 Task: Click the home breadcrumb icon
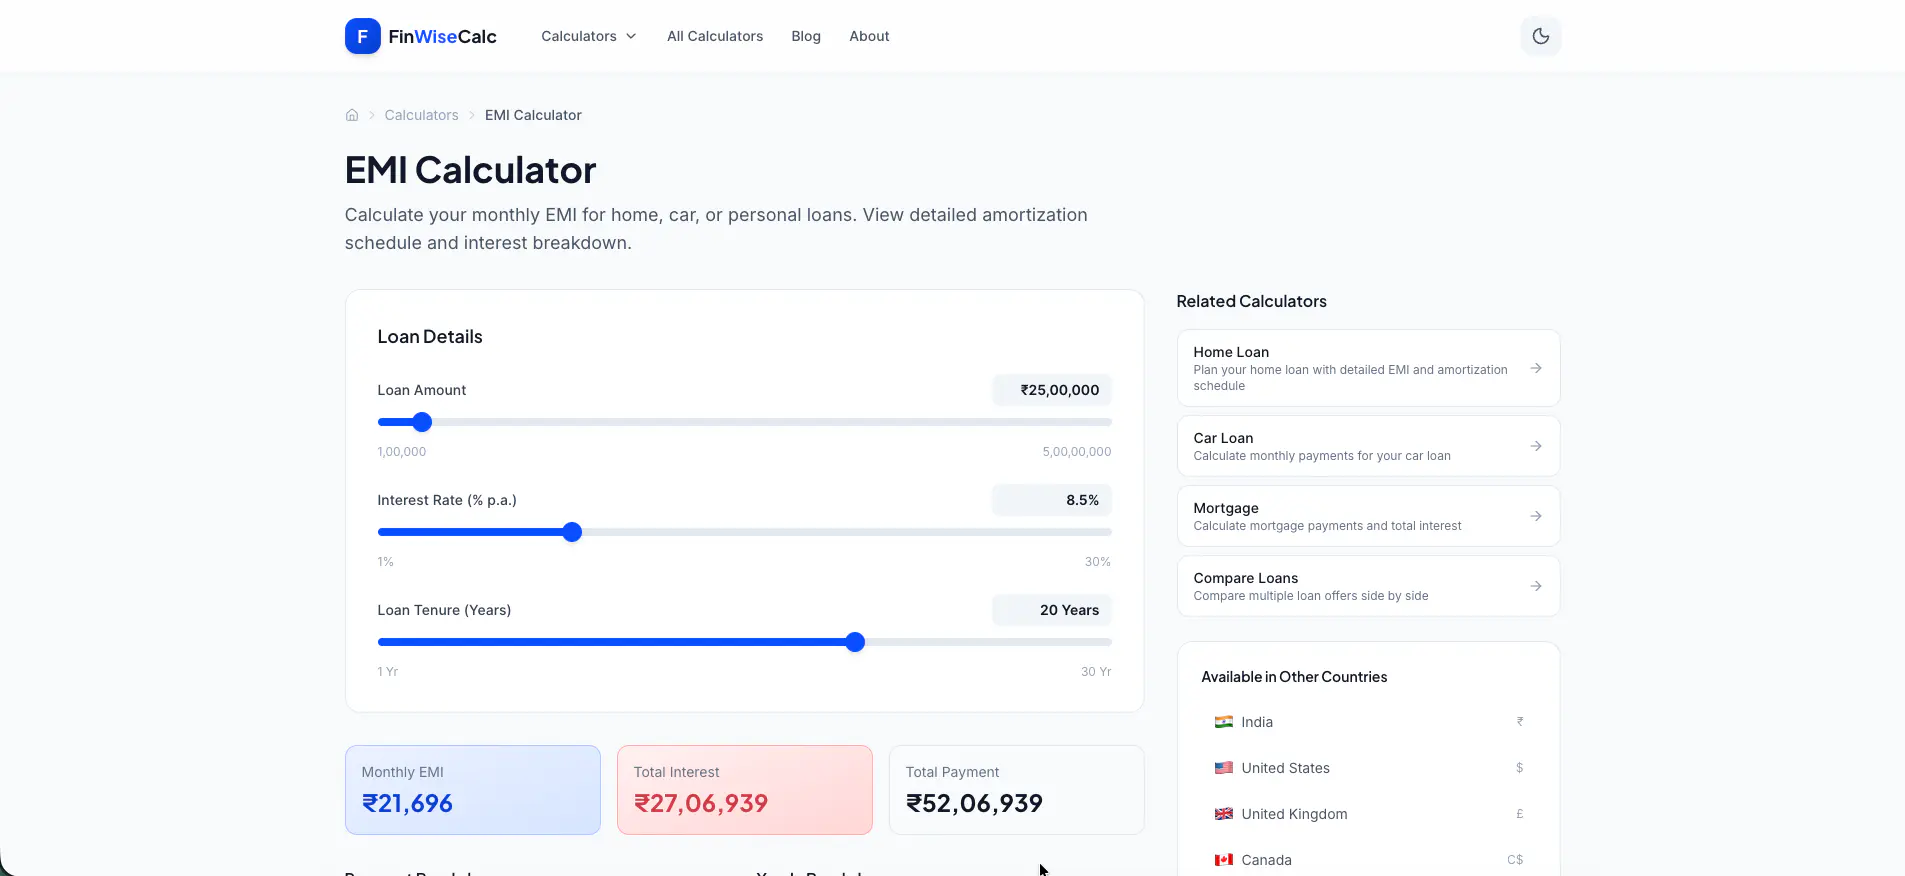pyautogui.click(x=352, y=115)
